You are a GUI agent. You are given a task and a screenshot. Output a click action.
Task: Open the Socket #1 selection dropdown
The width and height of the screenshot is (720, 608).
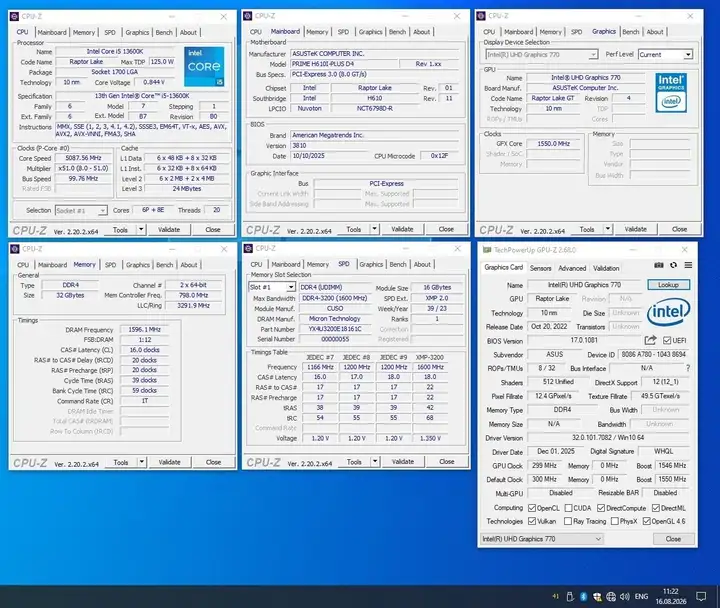[x=81, y=210]
